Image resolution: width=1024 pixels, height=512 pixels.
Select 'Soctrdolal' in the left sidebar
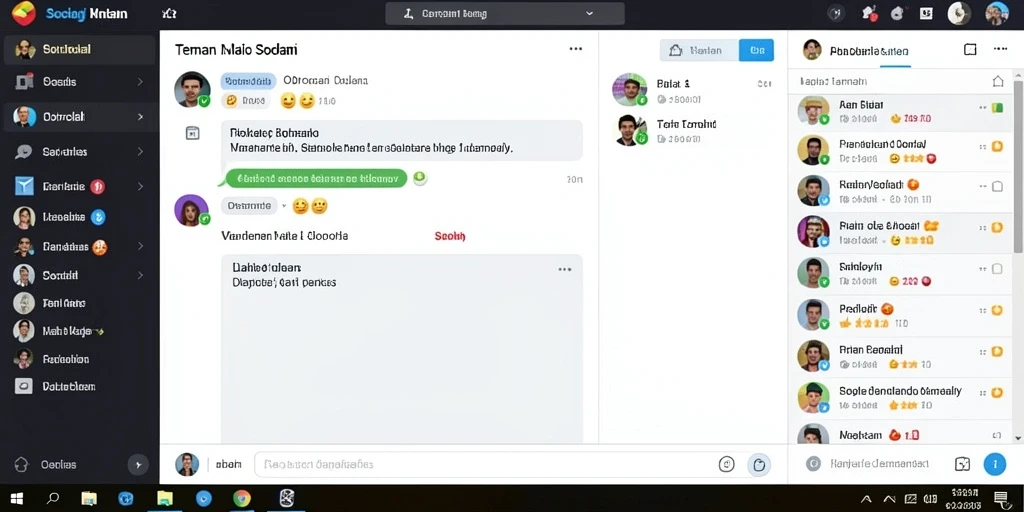click(x=80, y=49)
